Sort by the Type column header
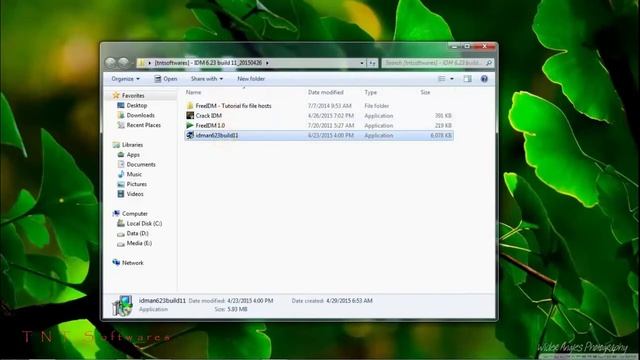The width and height of the screenshot is (640, 360). click(371, 93)
